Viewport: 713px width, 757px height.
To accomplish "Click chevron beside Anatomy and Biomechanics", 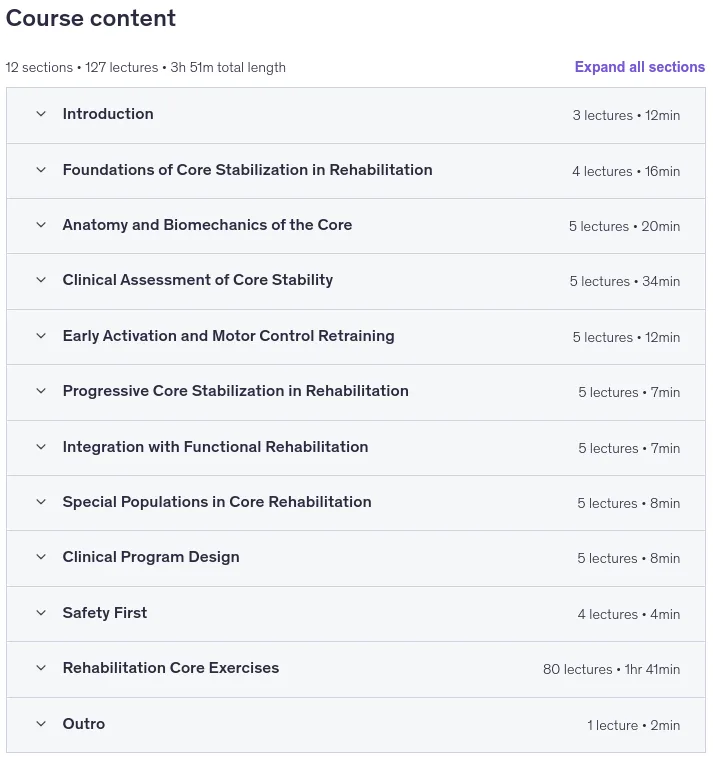I will (x=41, y=225).
